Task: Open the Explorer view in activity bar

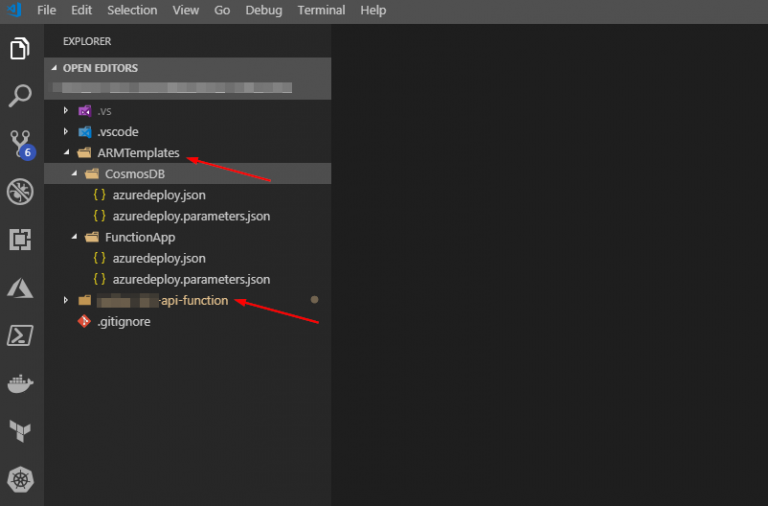Action: coord(20,48)
